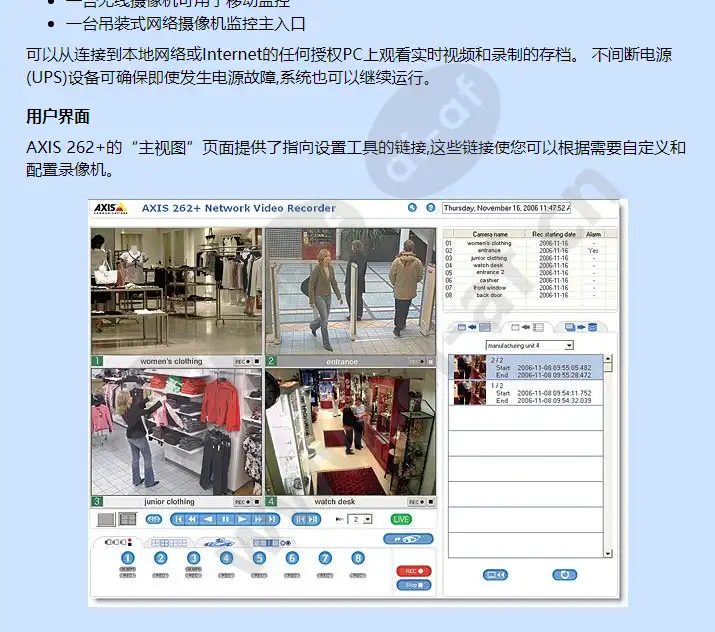Click the Camera name column header

pos(490,234)
